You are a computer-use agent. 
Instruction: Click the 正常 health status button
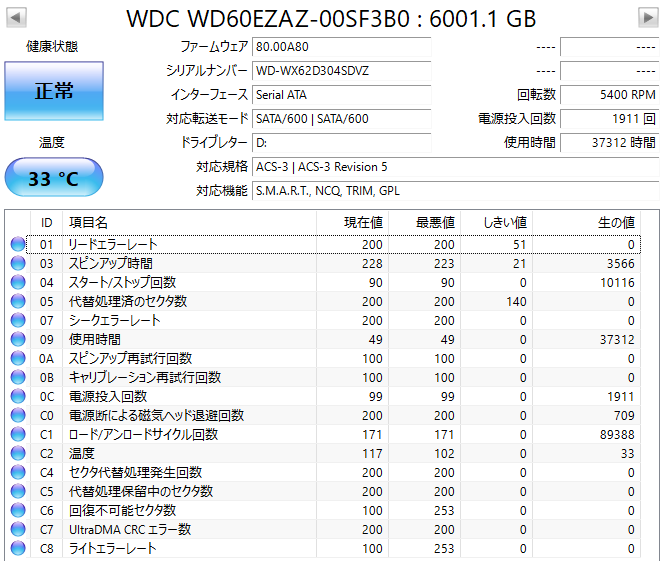point(54,91)
